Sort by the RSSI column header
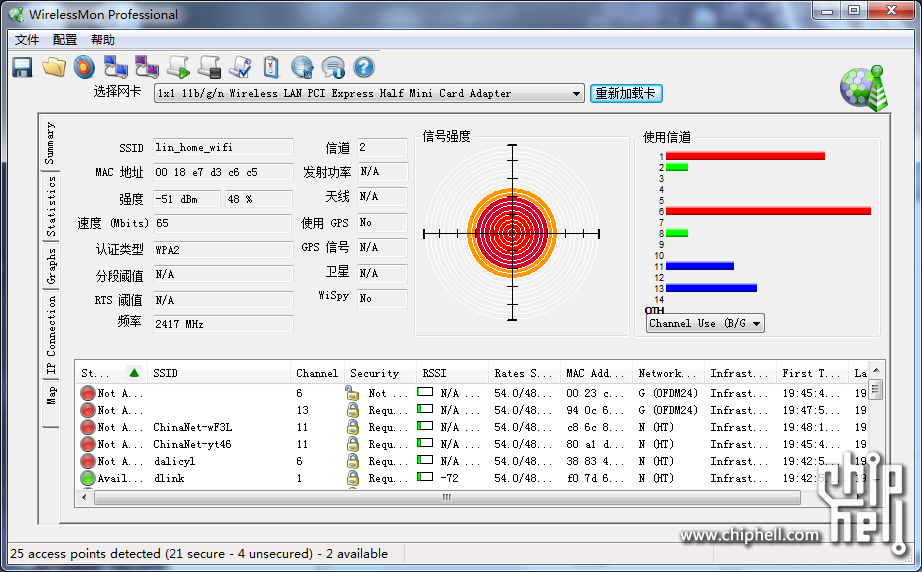The image size is (922, 572). coord(452,373)
